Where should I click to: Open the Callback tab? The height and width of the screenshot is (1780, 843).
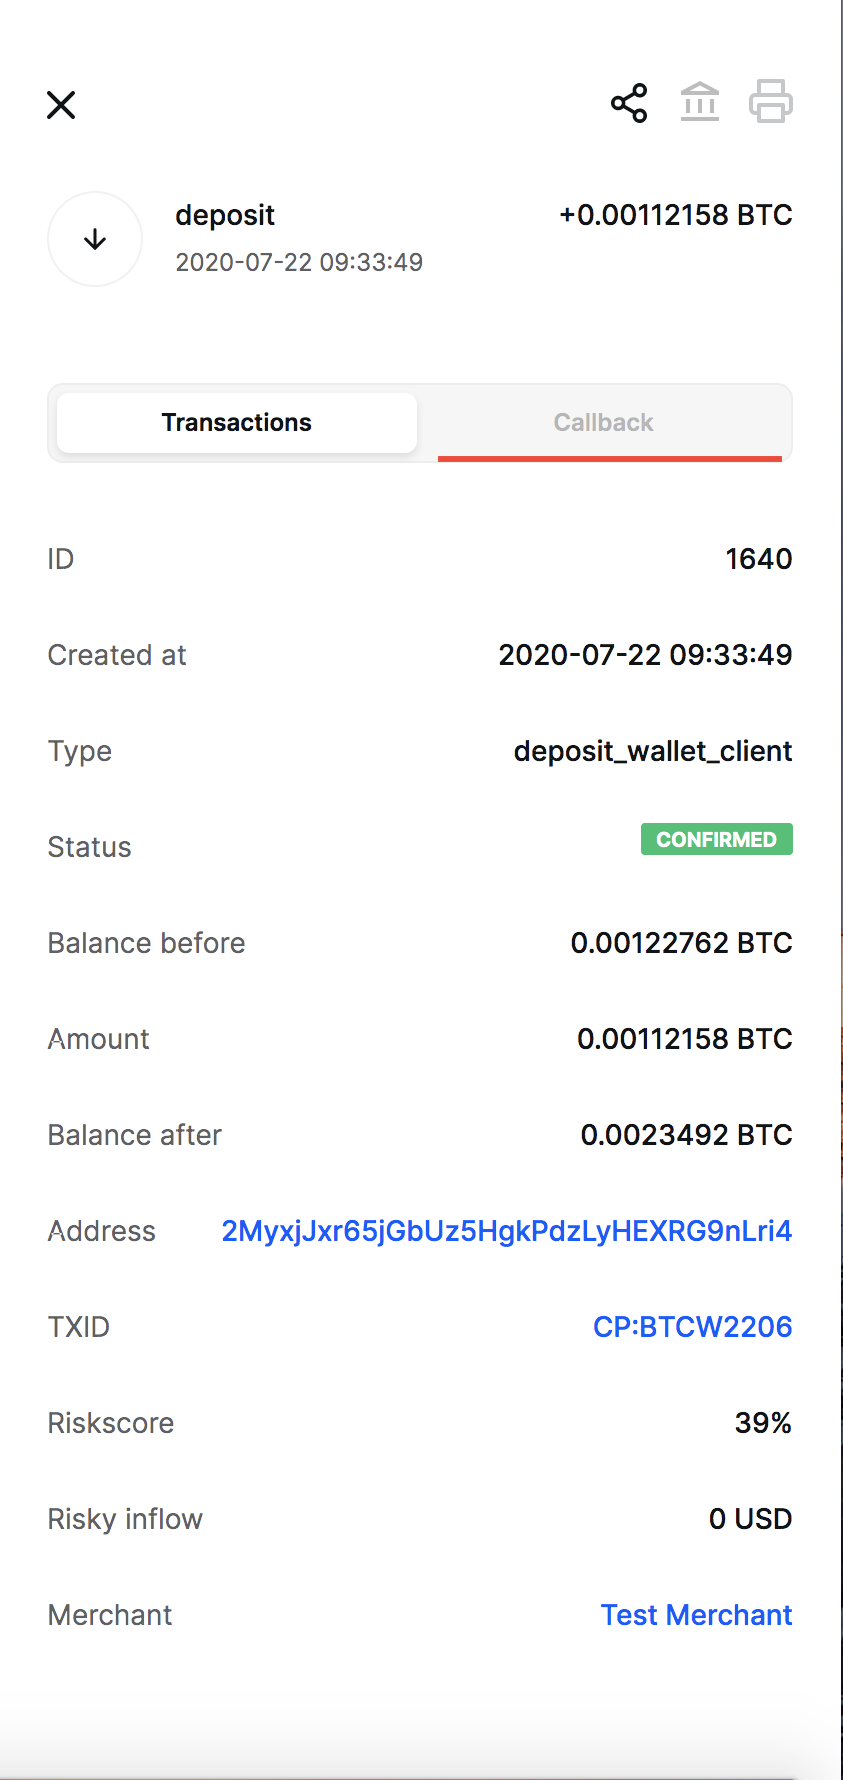click(x=603, y=423)
